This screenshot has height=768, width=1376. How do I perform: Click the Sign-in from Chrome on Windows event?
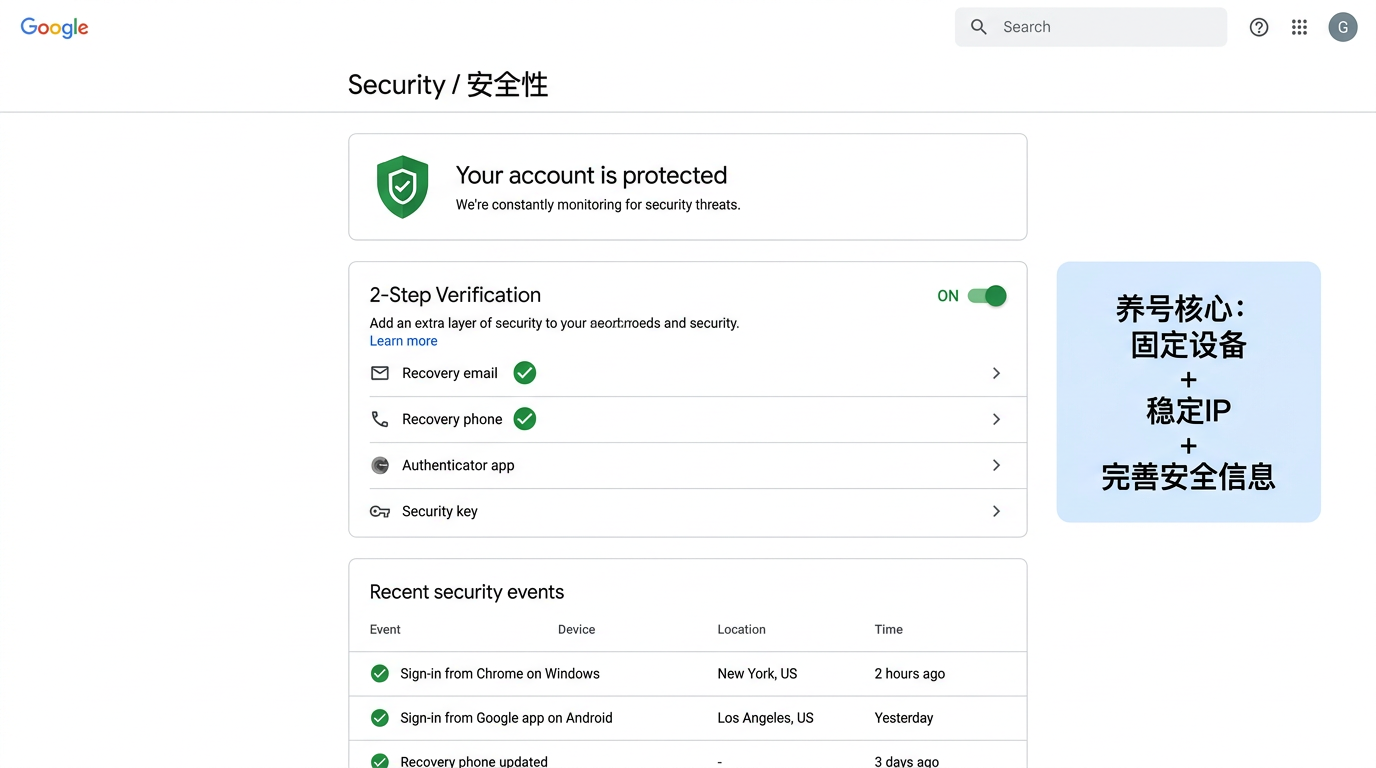(x=500, y=673)
